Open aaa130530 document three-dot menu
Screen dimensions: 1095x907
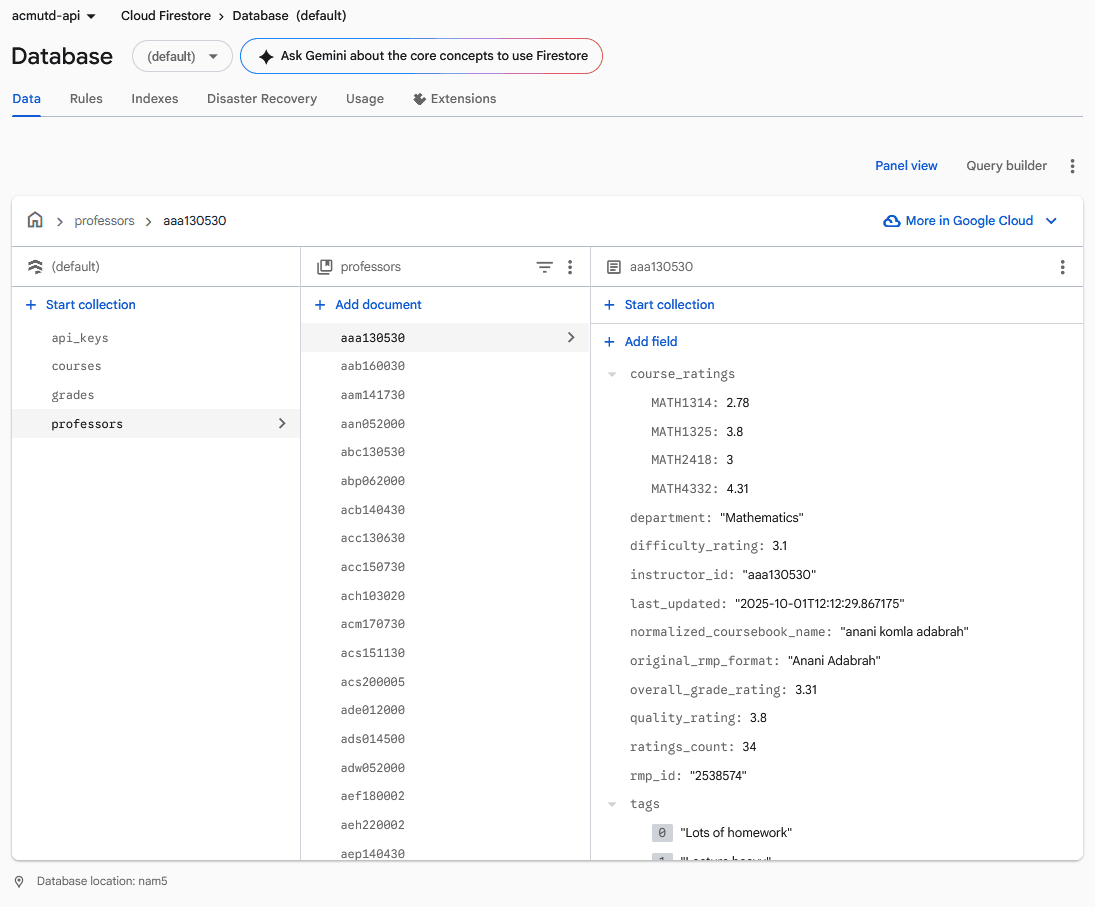pyautogui.click(x=1062, y=267)
